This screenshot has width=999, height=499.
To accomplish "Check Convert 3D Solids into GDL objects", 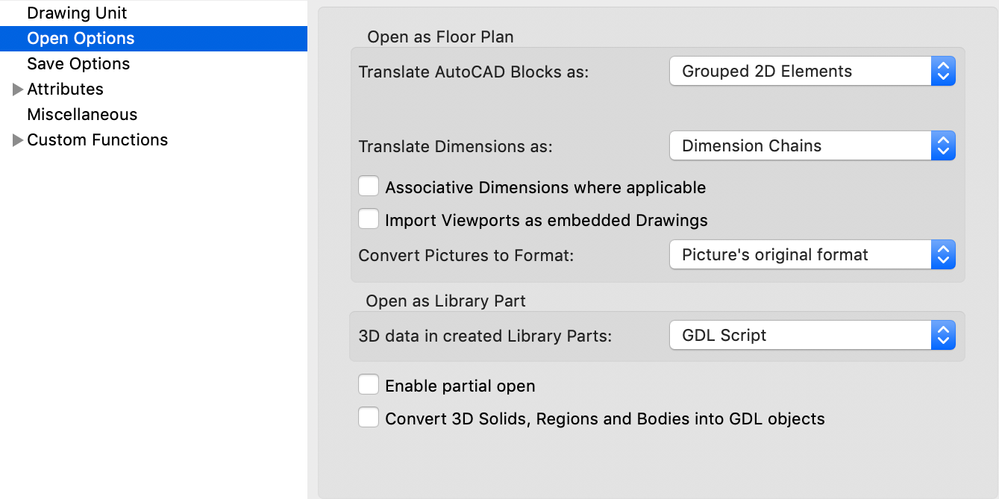I will coord(369,418).
